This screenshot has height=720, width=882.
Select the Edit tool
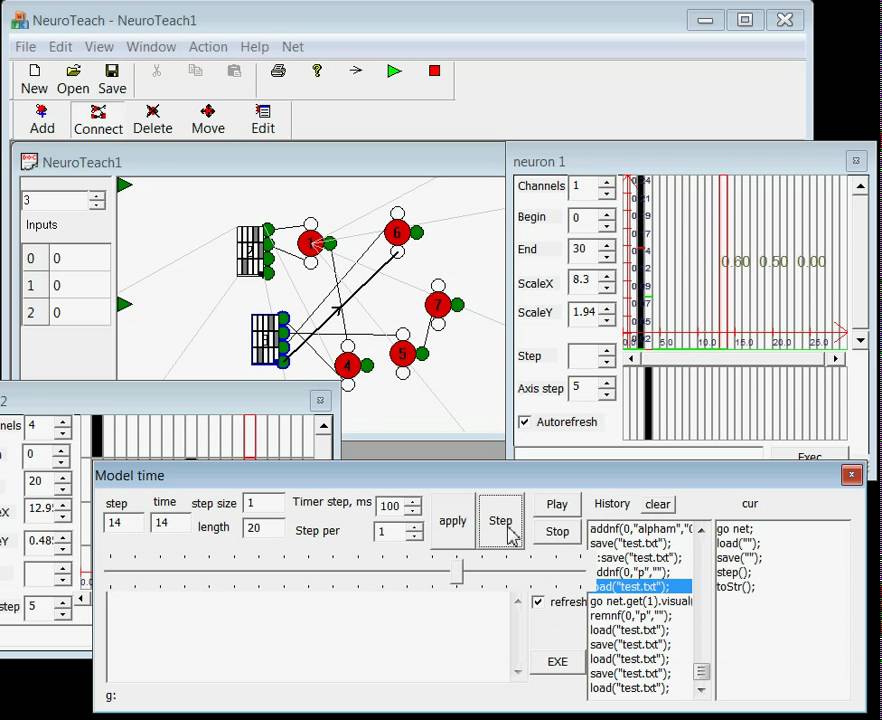click(x=263, y=119)
